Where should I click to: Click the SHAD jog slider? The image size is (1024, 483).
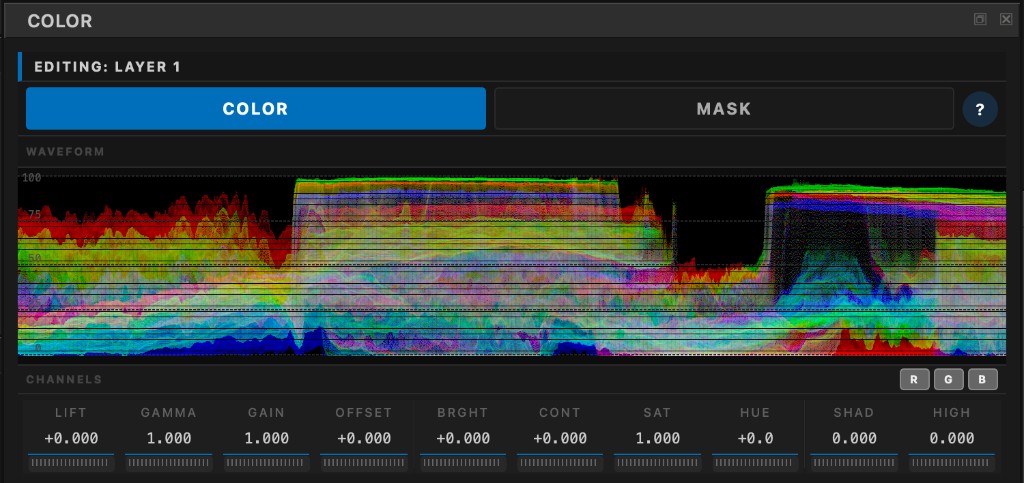pos(854,463)
